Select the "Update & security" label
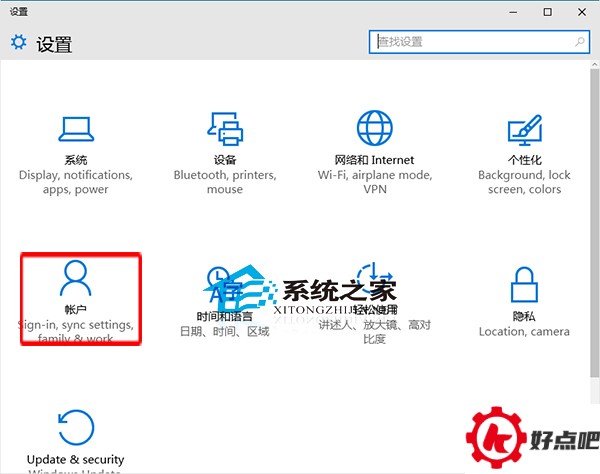 (75, 459)
